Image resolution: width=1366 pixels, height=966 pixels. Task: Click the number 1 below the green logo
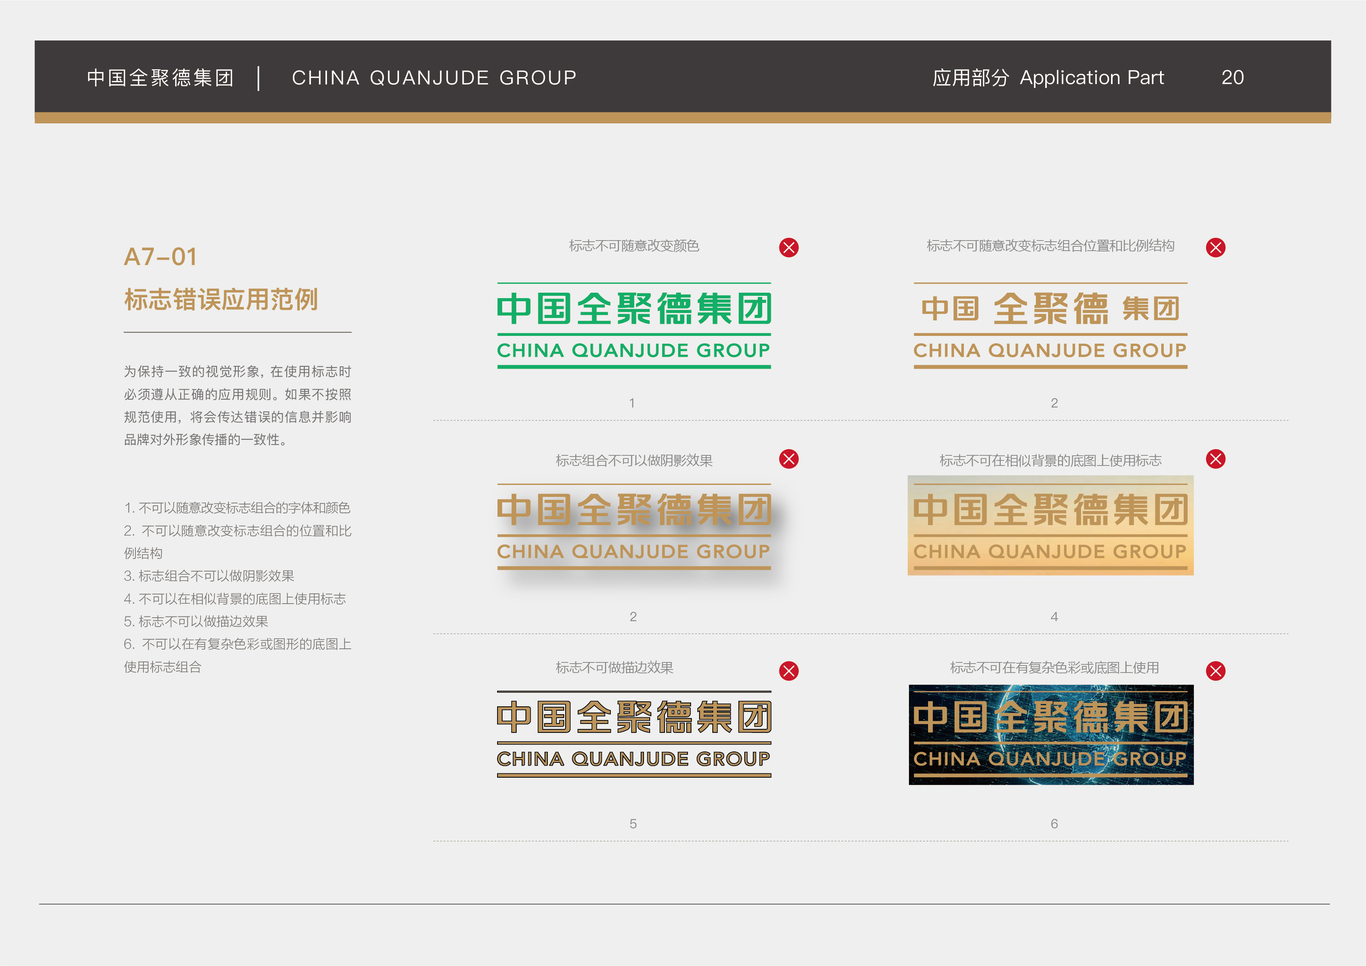(x=632, y=403)
